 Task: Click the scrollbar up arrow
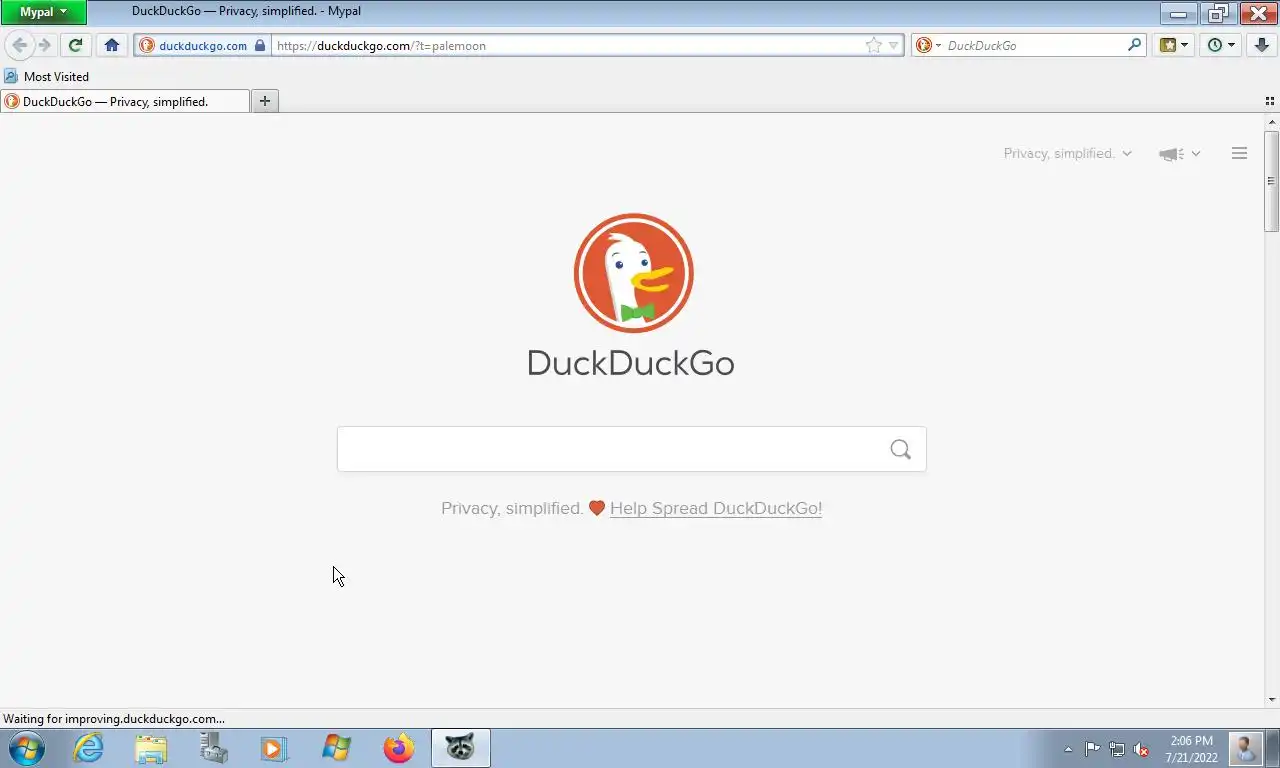tap(1271, 121)
